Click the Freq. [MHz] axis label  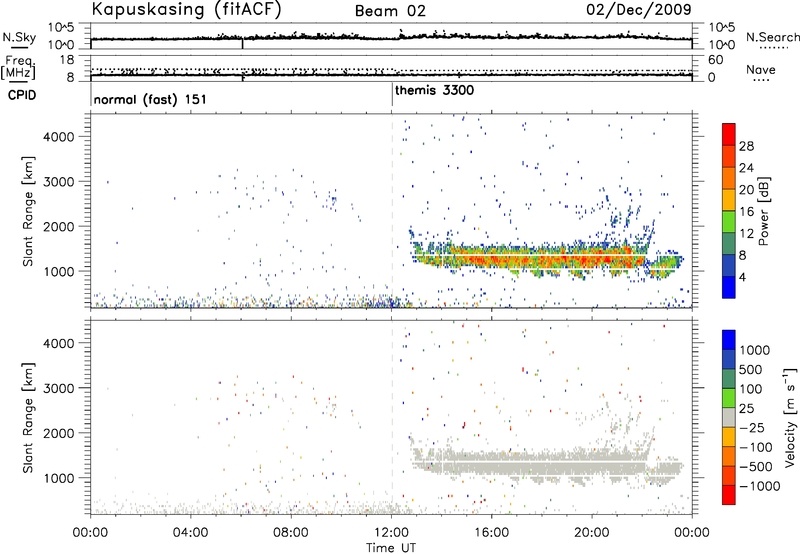coord(19,67)
